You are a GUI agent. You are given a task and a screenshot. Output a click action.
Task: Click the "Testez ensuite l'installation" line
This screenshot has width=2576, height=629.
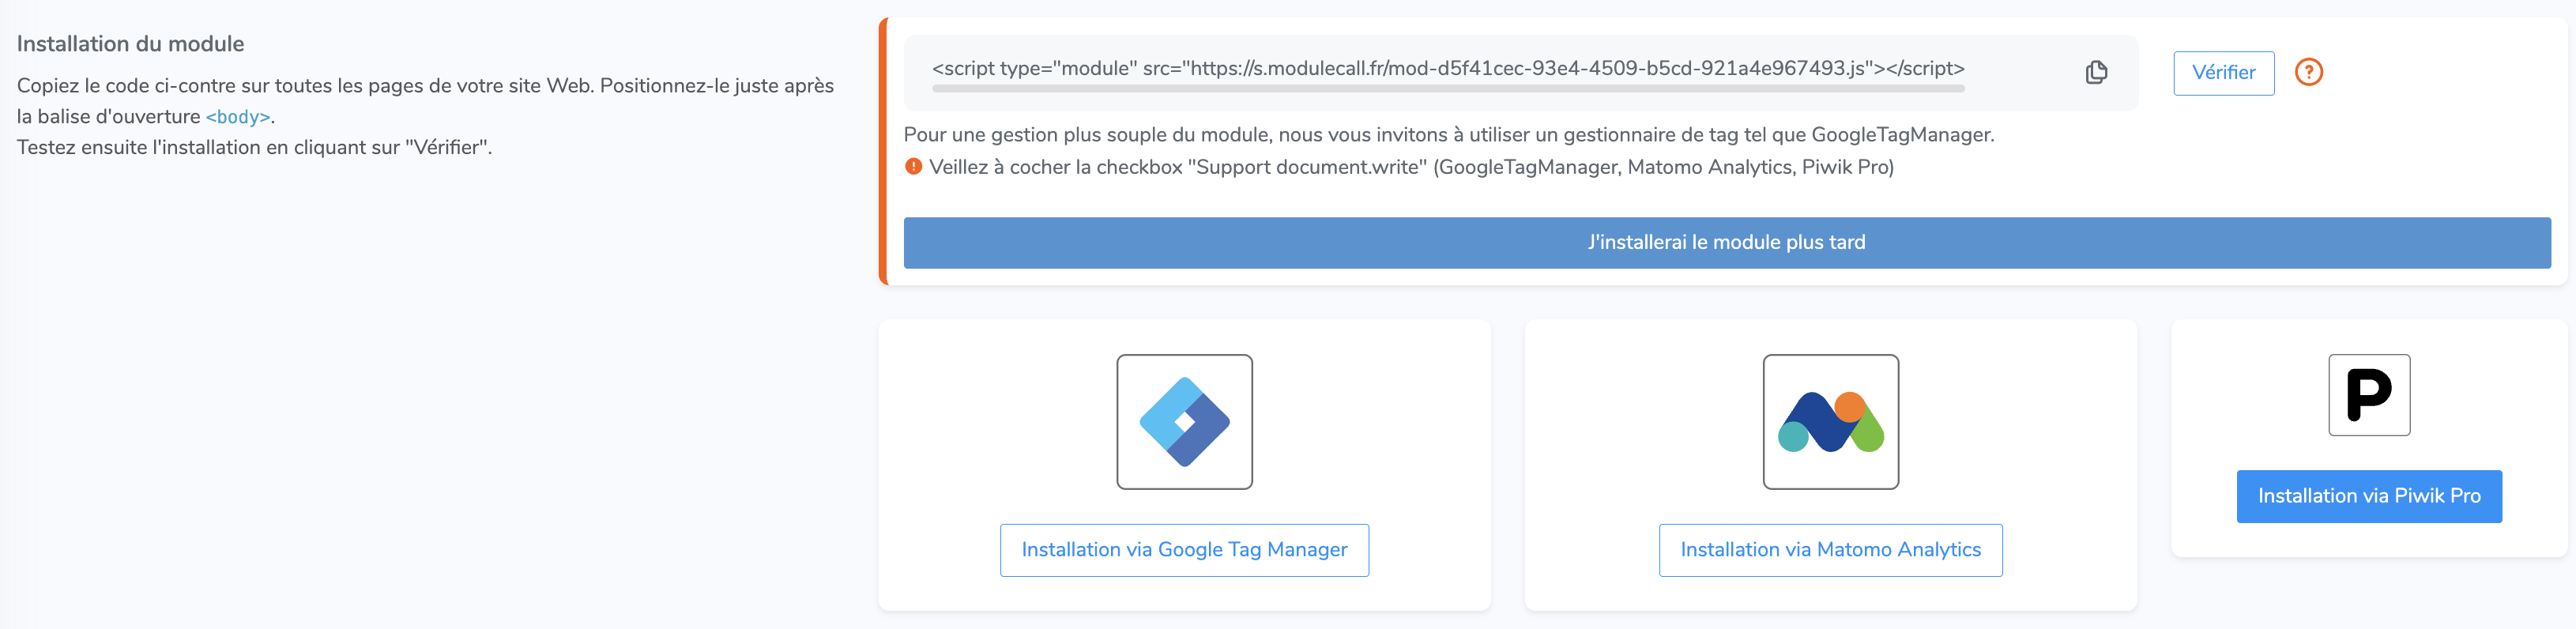[x=254, y=147]
